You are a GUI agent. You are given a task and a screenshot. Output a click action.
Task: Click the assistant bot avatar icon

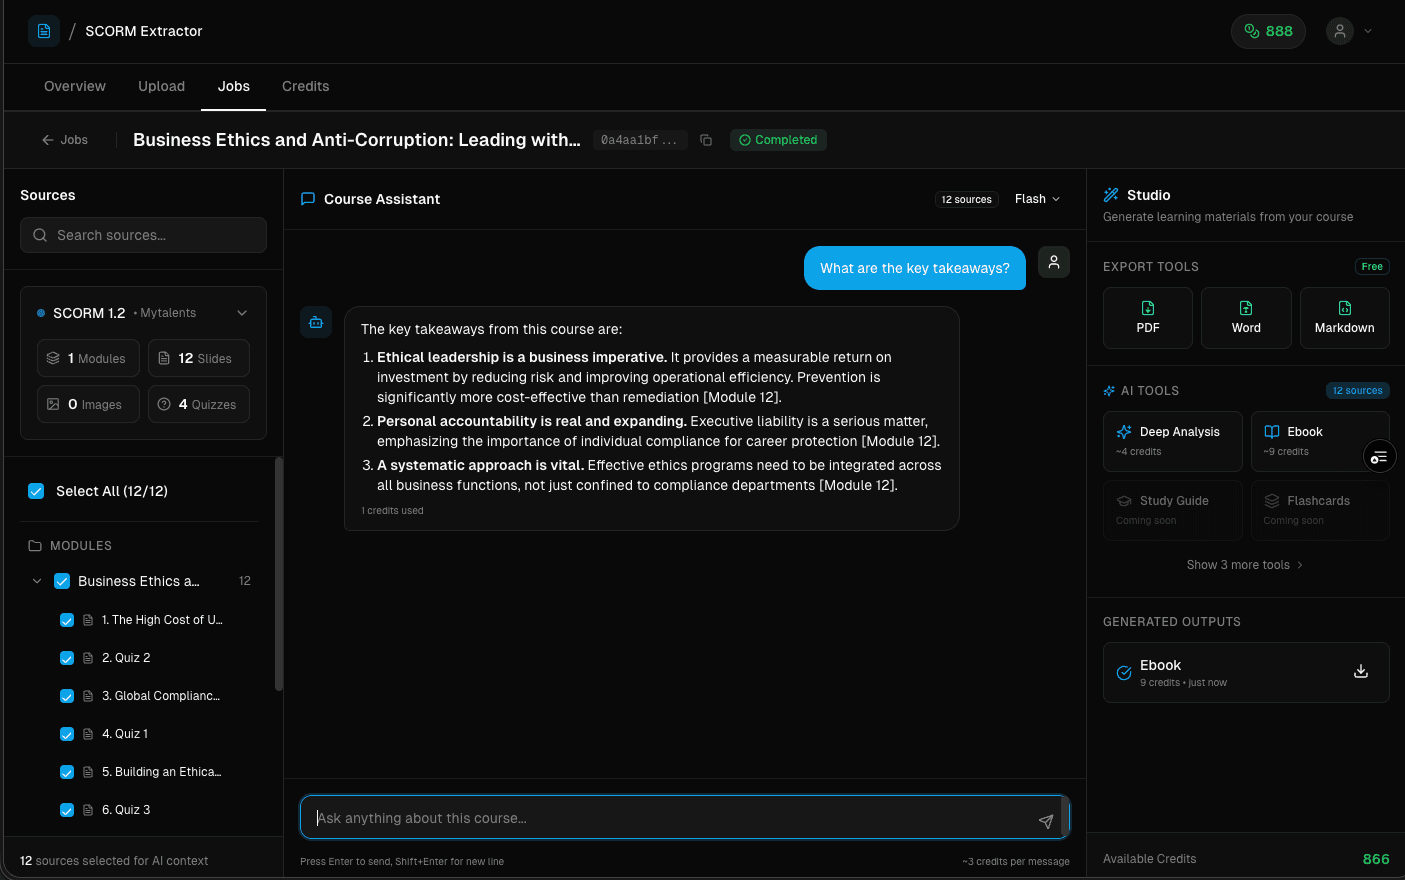(x=316, y=322)
